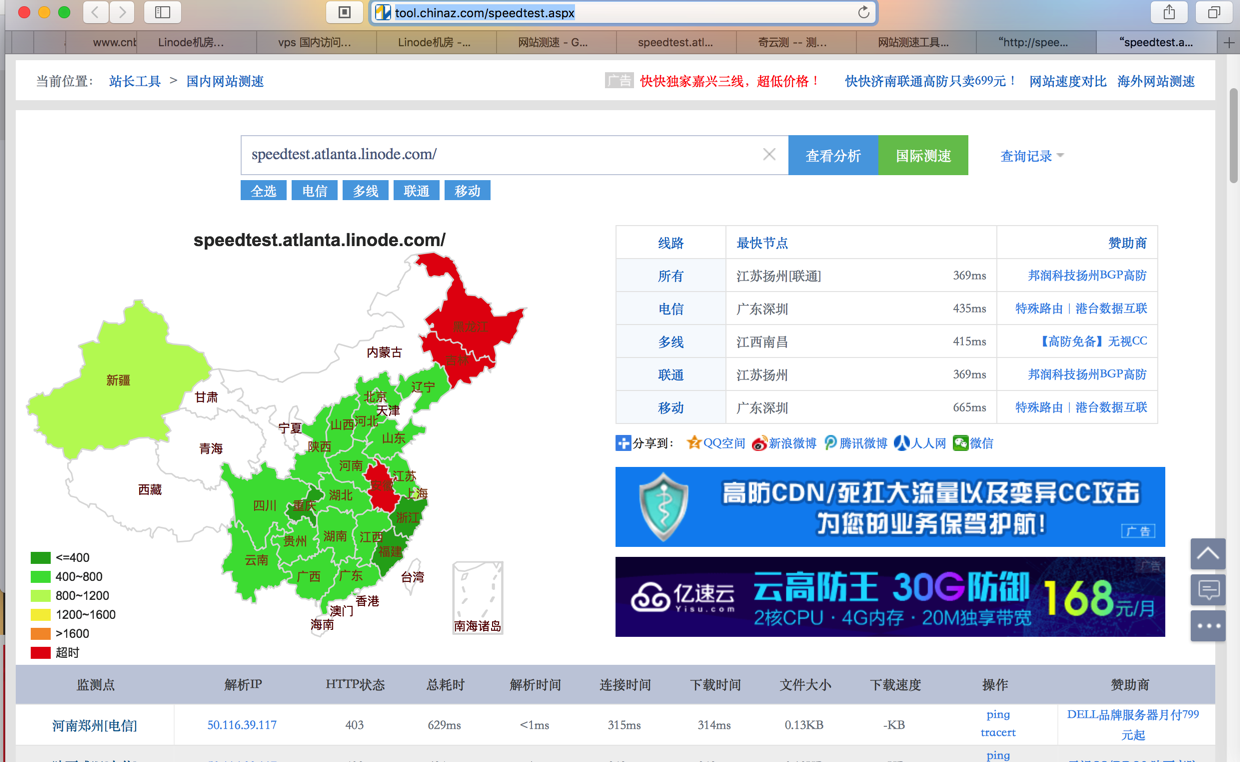Run ping for 河南郑州 row
1240x762 pixels.
[x=998, y=714]
